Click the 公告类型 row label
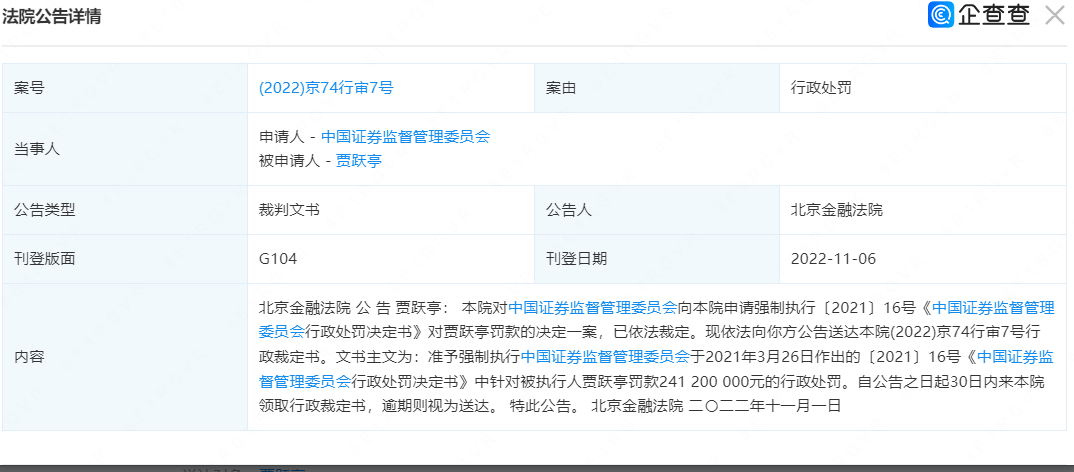Viewport: 1074px width, 472px height. point(44,210)
